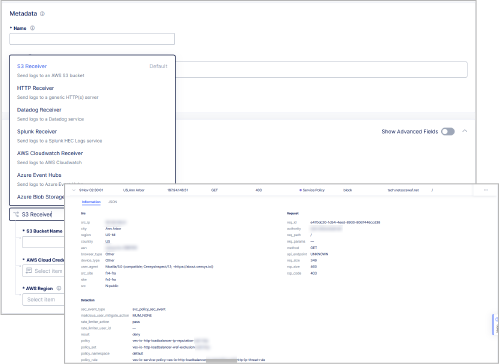
Task: Toggle Show Advanced Fields switch
Action: tap(448, 131)
